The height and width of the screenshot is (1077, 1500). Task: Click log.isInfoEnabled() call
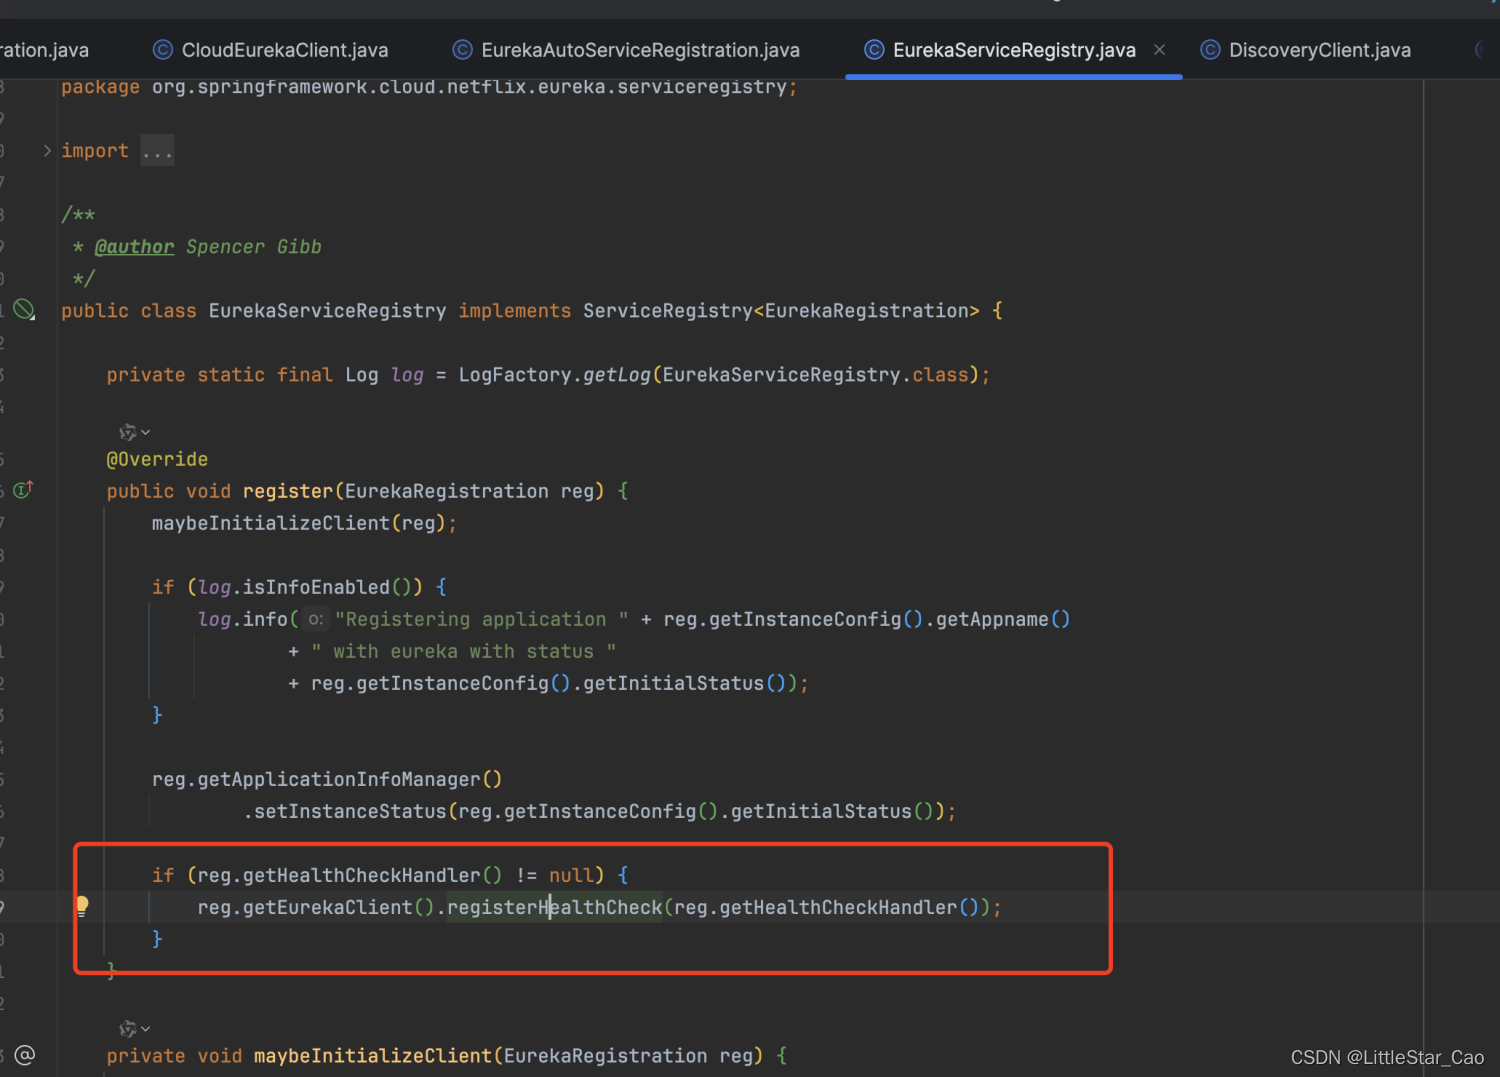pyautogui.click(x=304, y=587)
